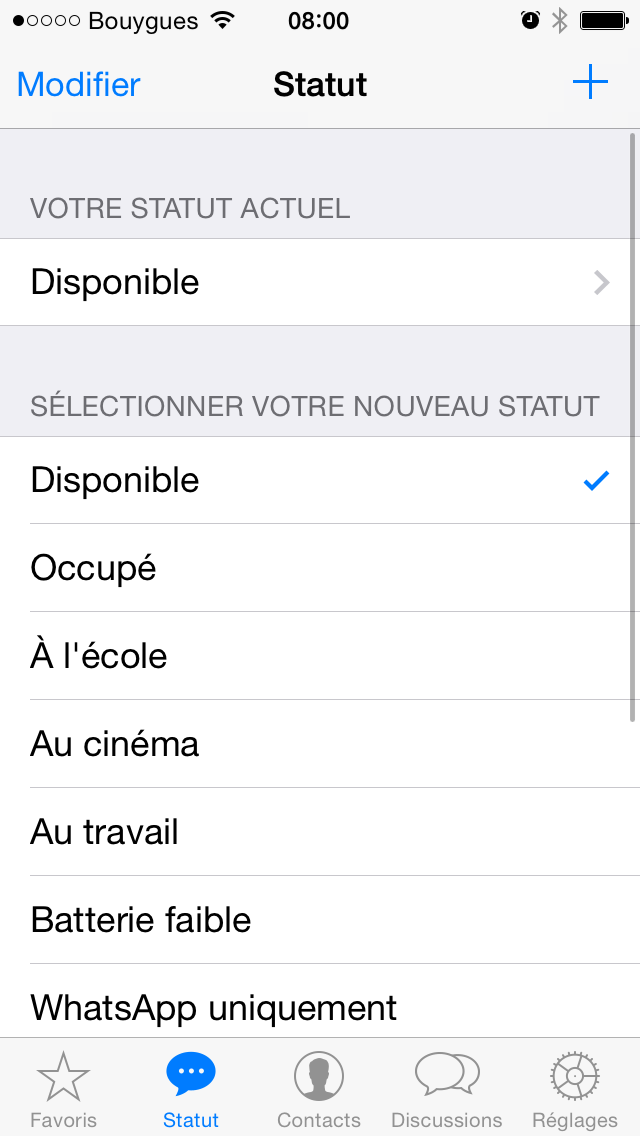Click the vertical scrollbar indicator

point(633,425)
